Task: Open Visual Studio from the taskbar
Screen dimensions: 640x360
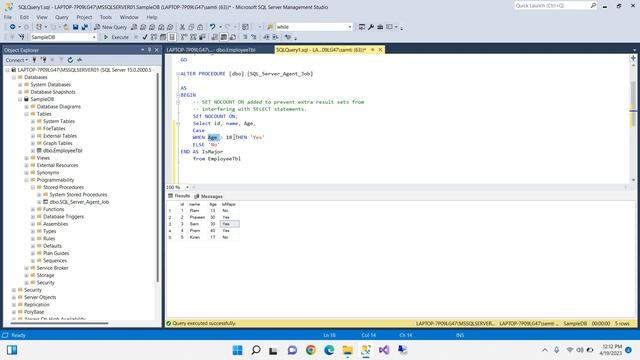Action: click(x=384, y=350)
